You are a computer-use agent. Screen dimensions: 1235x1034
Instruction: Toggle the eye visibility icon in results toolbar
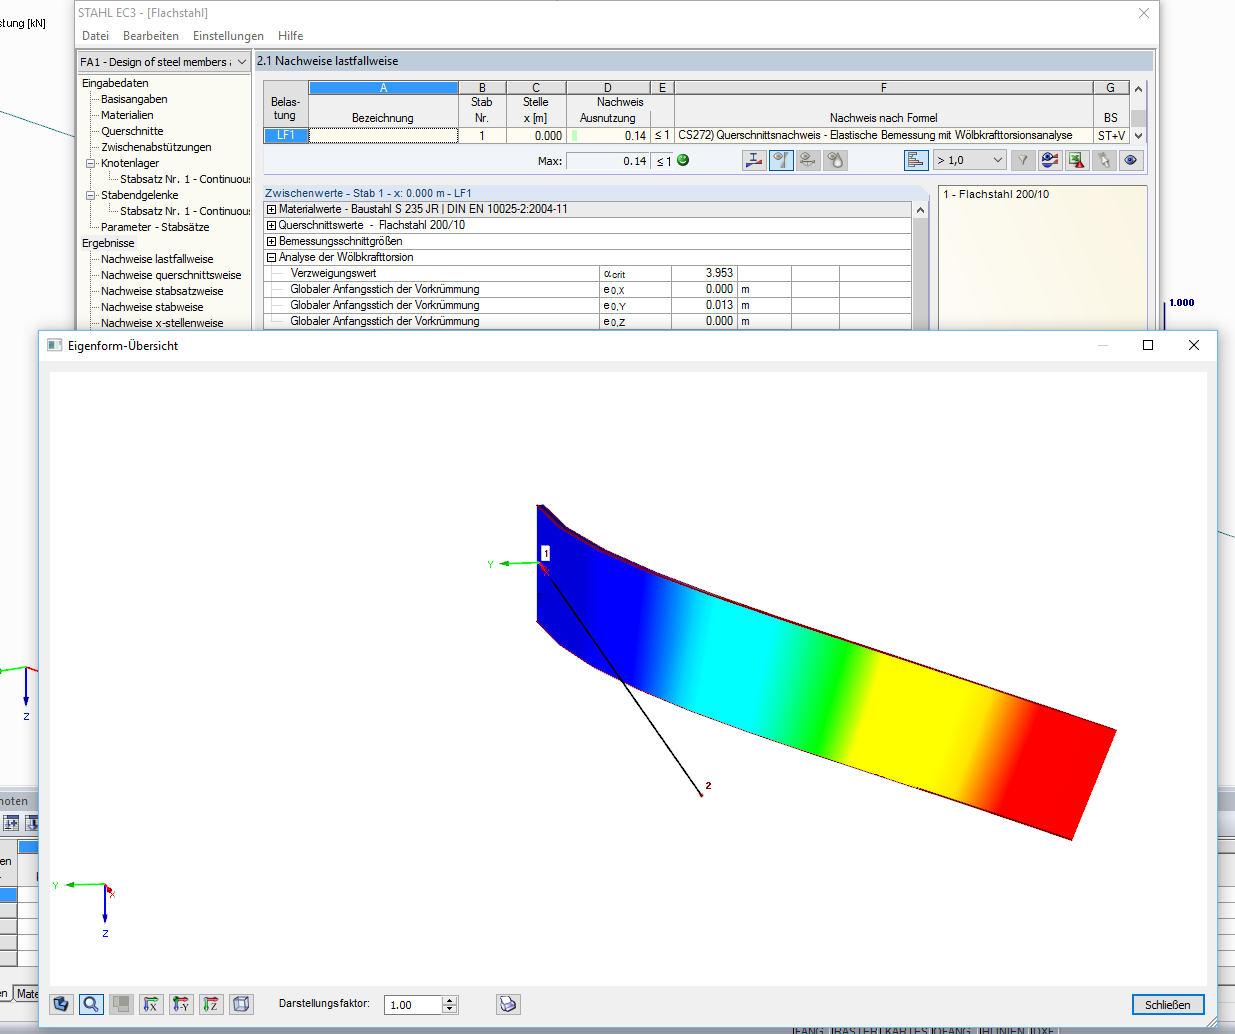(1131, 160)
